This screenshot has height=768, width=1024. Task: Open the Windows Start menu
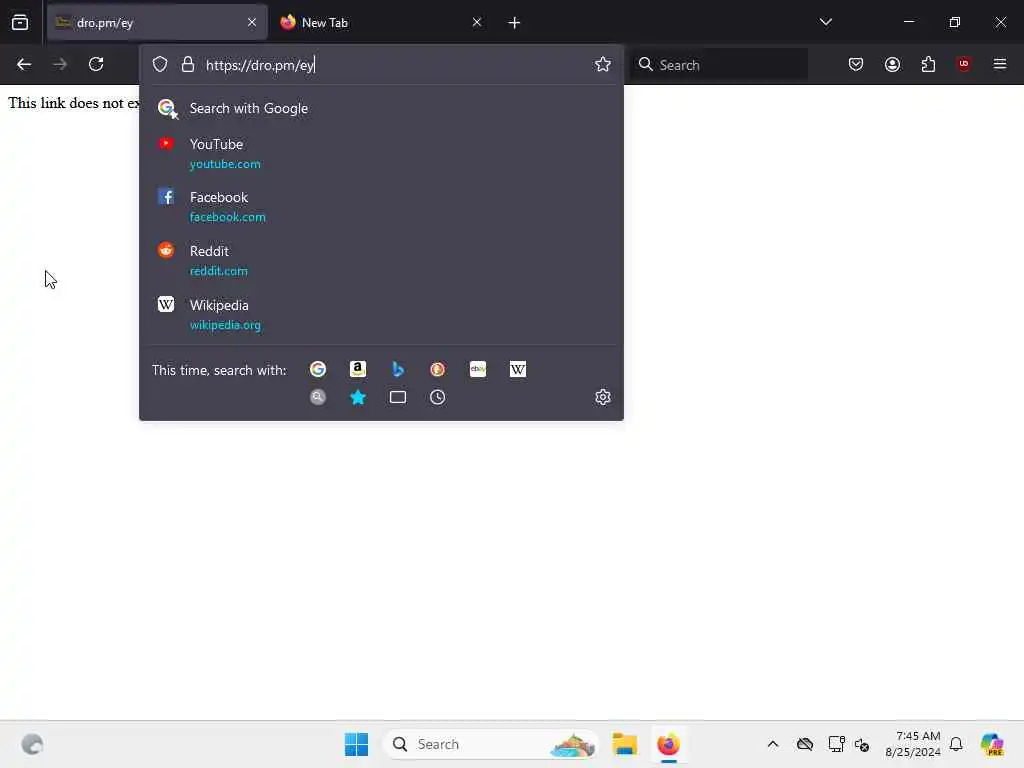click(356, 744)
